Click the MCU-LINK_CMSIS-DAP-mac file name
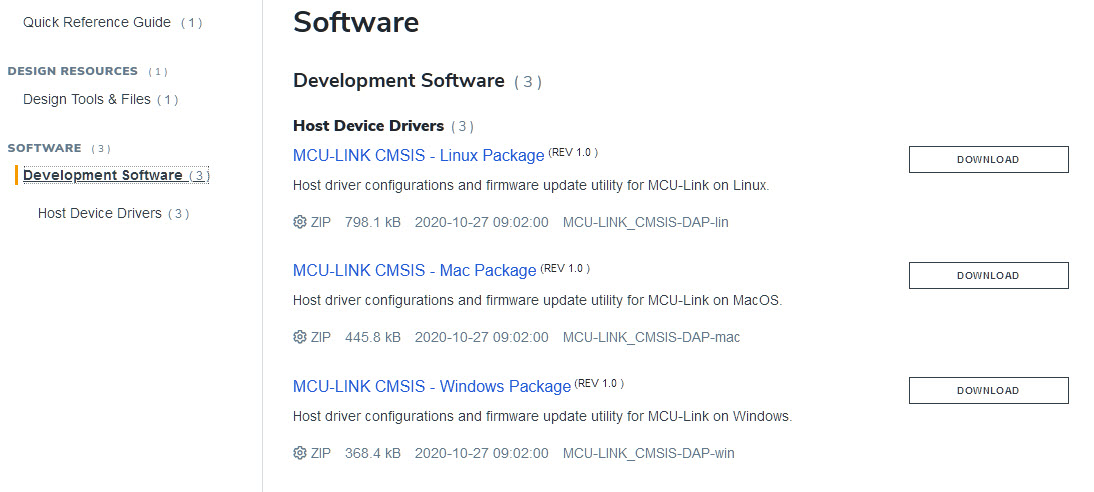 pos(651,337)
